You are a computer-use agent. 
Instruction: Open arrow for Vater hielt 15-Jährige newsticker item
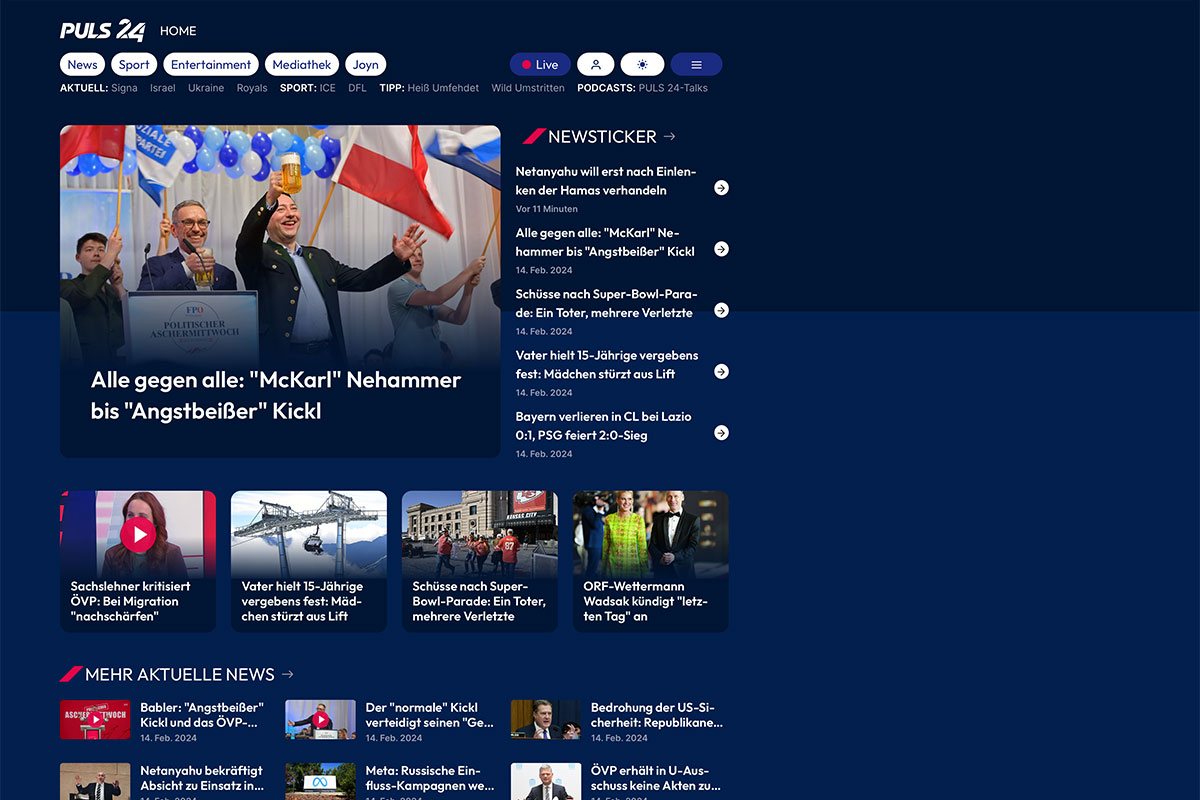coord(721,371)
